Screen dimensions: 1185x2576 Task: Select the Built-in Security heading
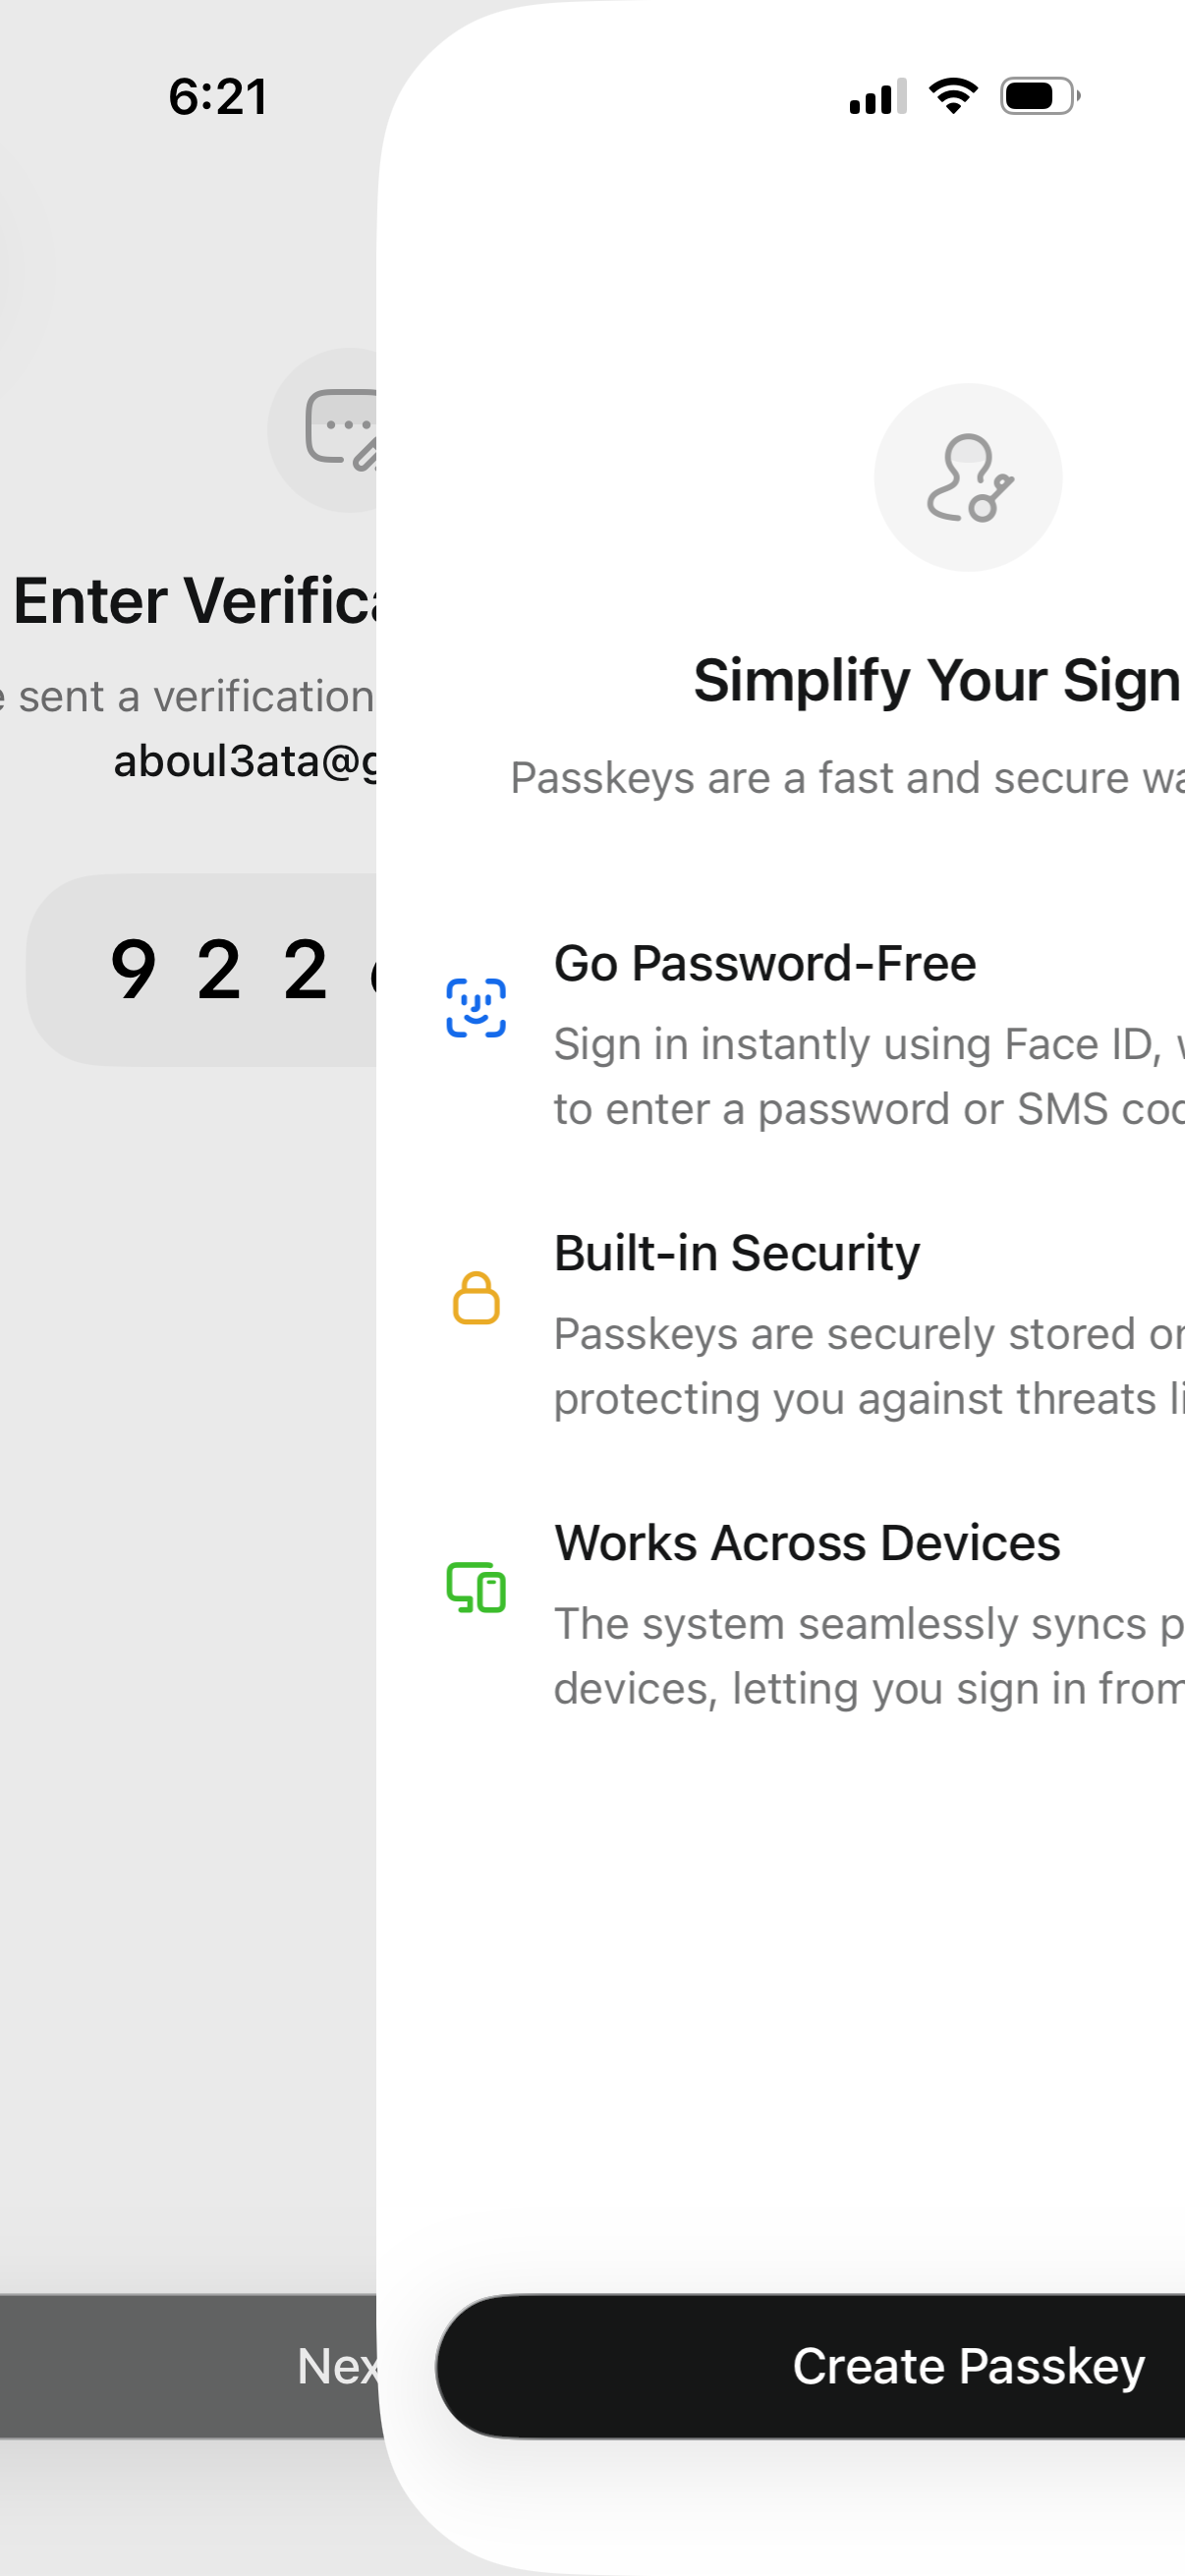[737, 1253]
